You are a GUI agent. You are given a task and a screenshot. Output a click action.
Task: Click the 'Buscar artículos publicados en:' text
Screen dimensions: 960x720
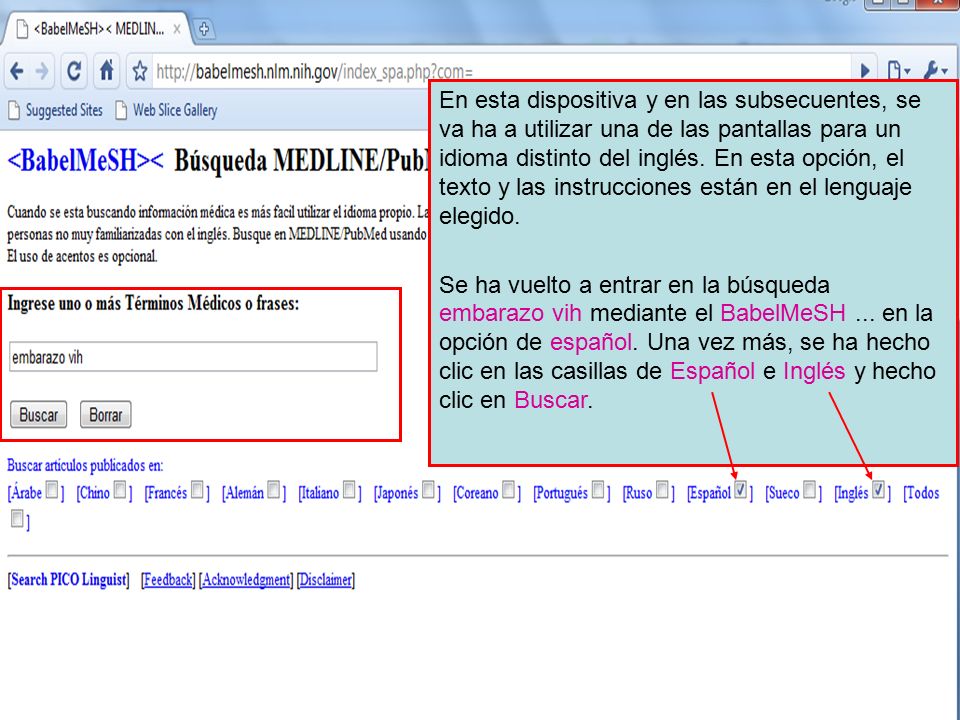pyautogui.click(x=85, y=465)
